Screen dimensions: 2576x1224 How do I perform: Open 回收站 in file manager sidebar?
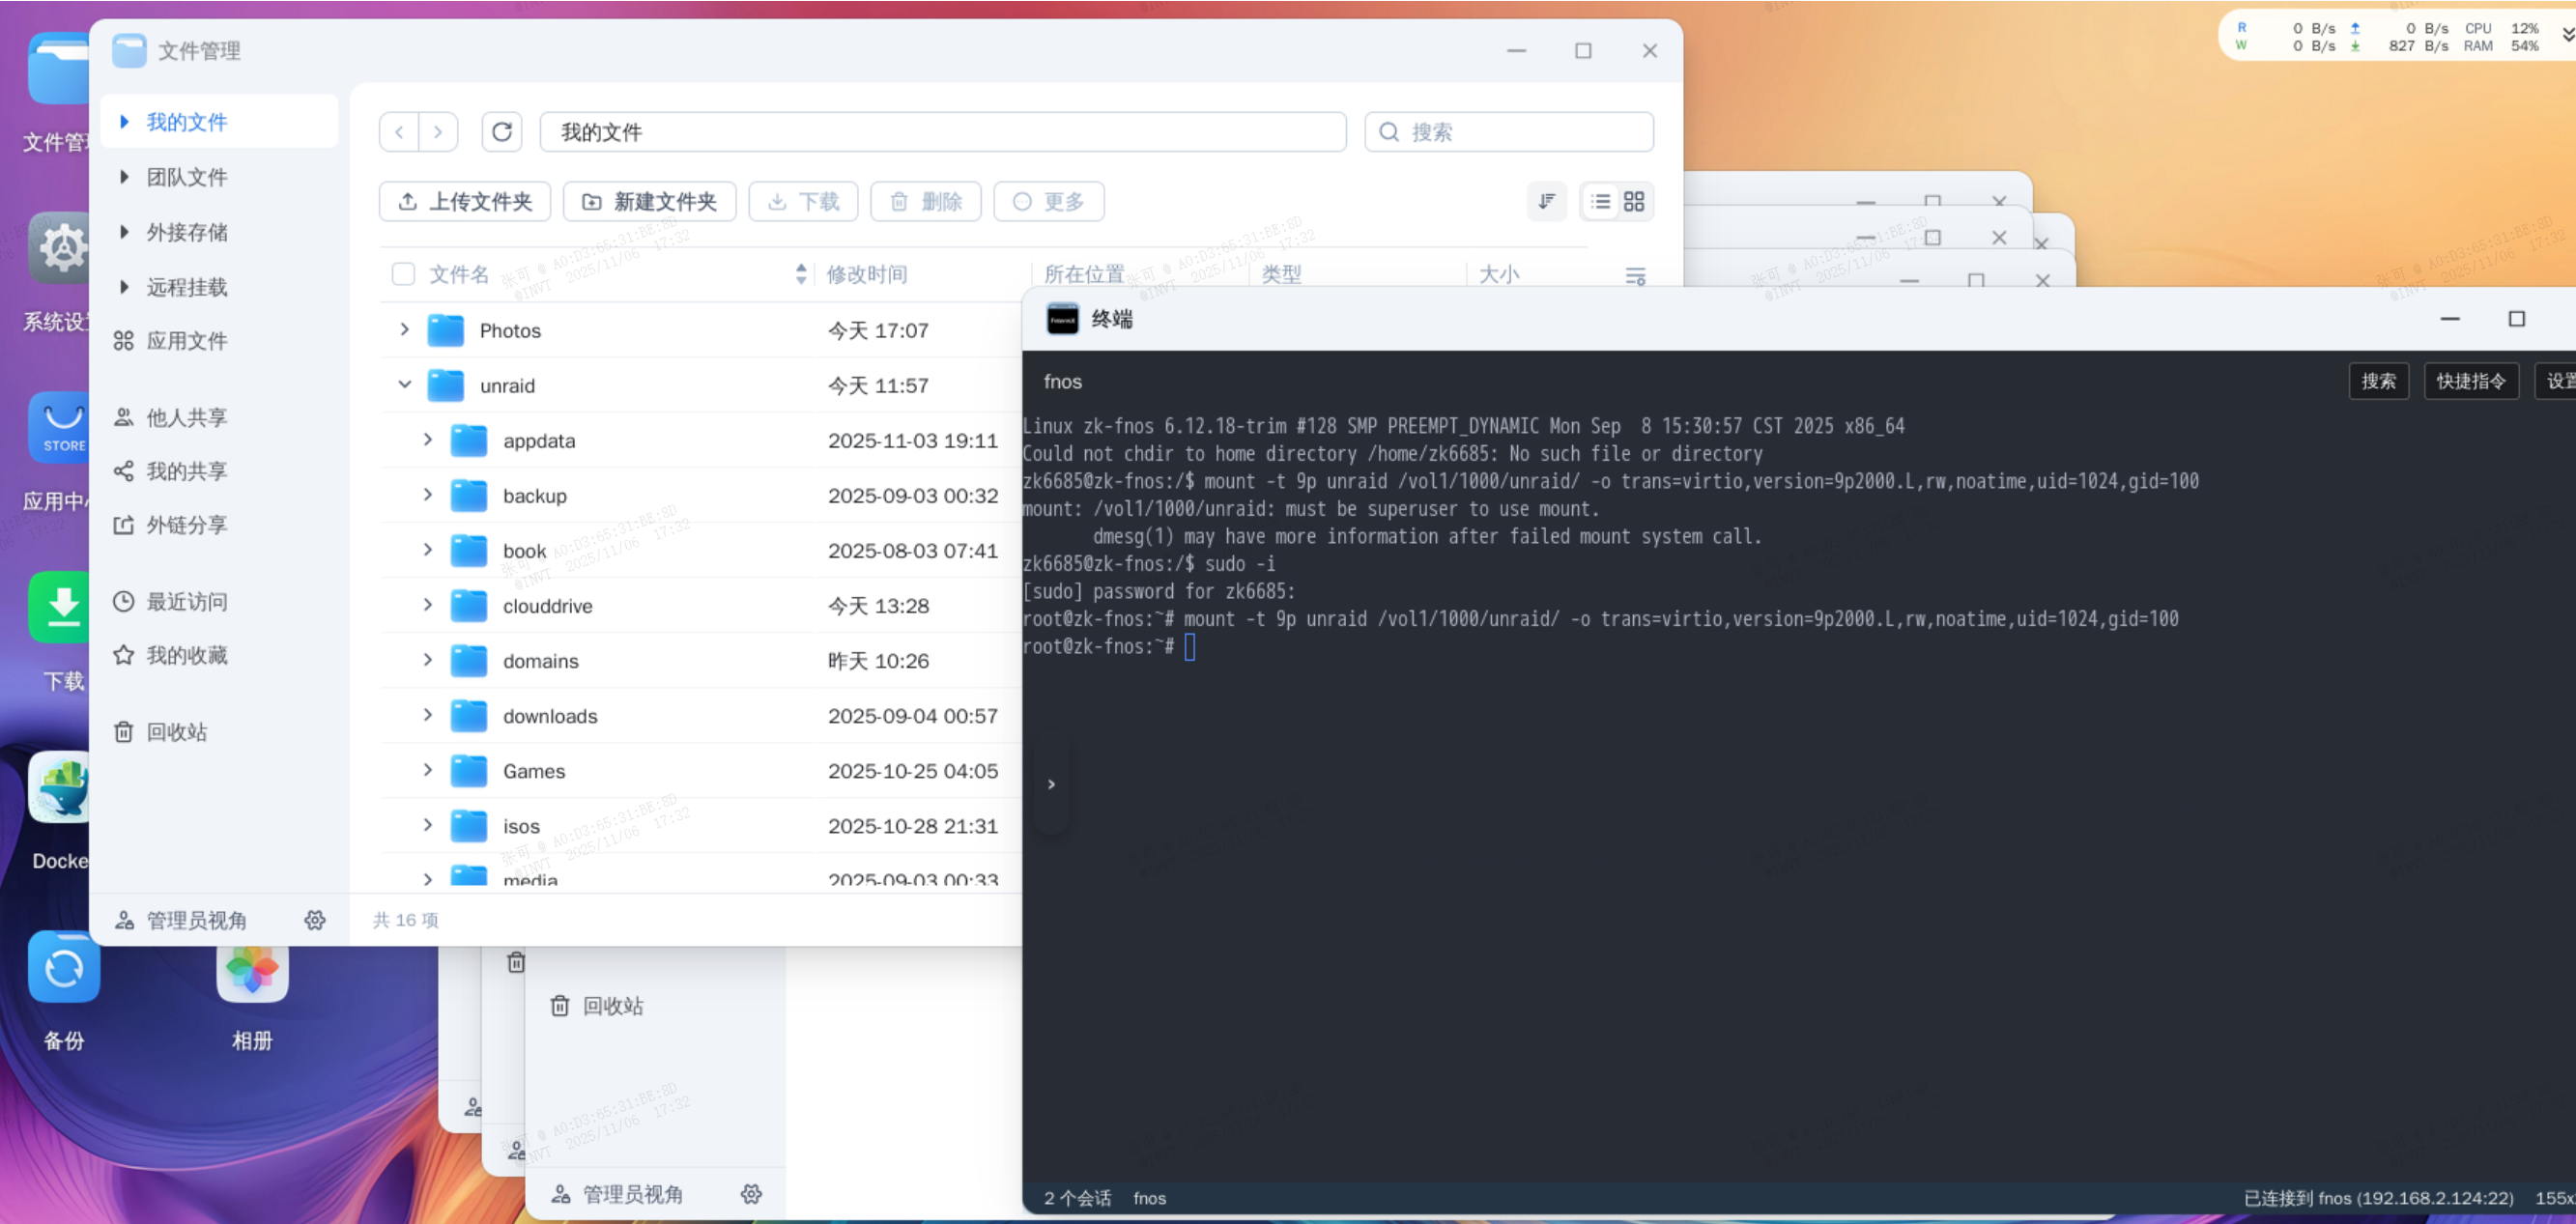(x=177, y=732)
